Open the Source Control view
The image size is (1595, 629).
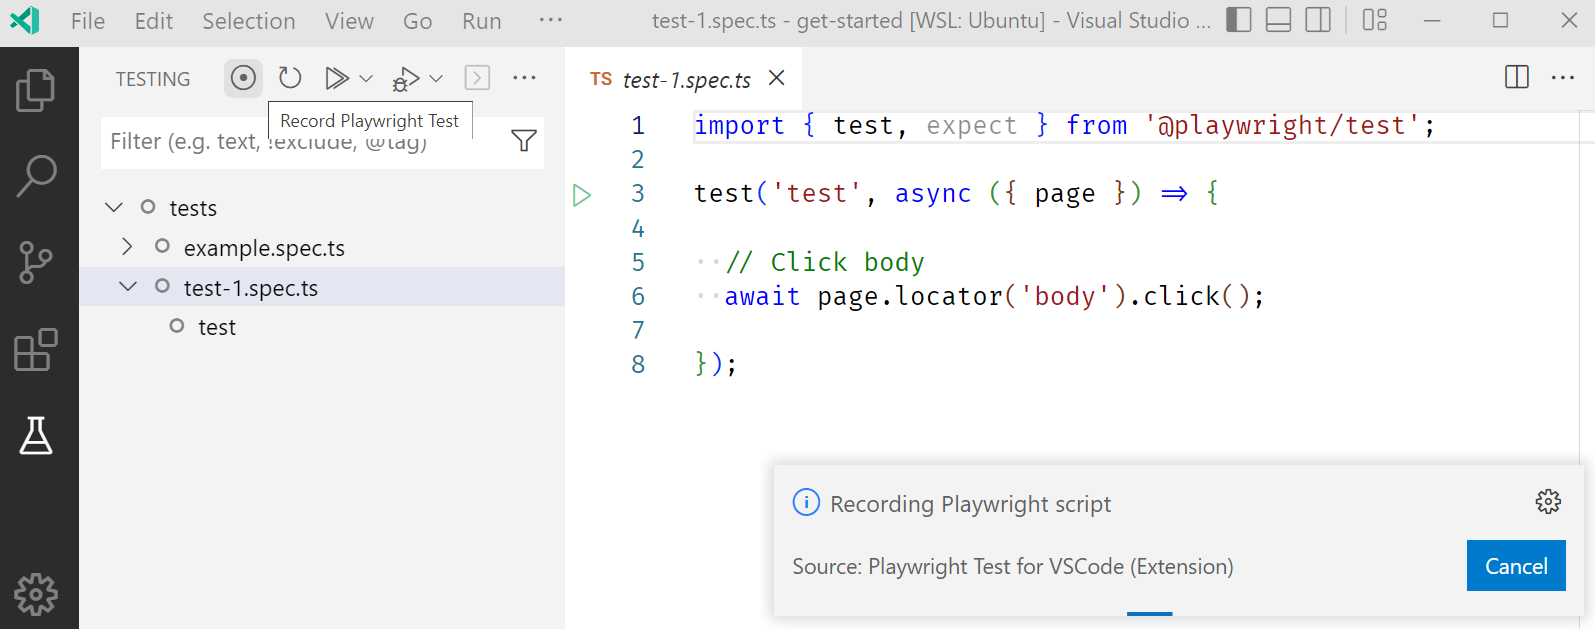coord(36,263)
